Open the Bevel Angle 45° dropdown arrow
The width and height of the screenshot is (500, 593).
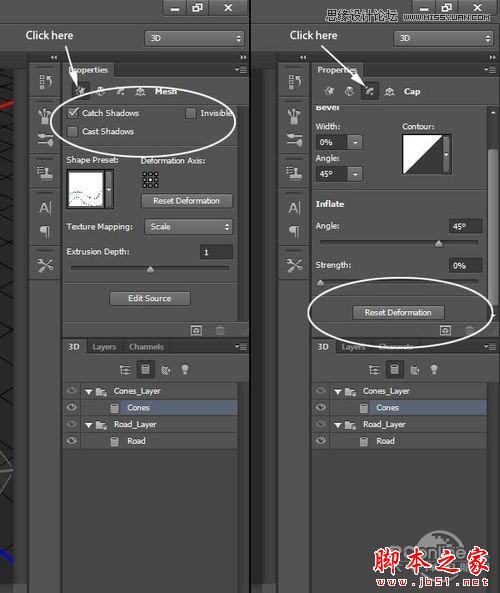click(x=355, y=174)
